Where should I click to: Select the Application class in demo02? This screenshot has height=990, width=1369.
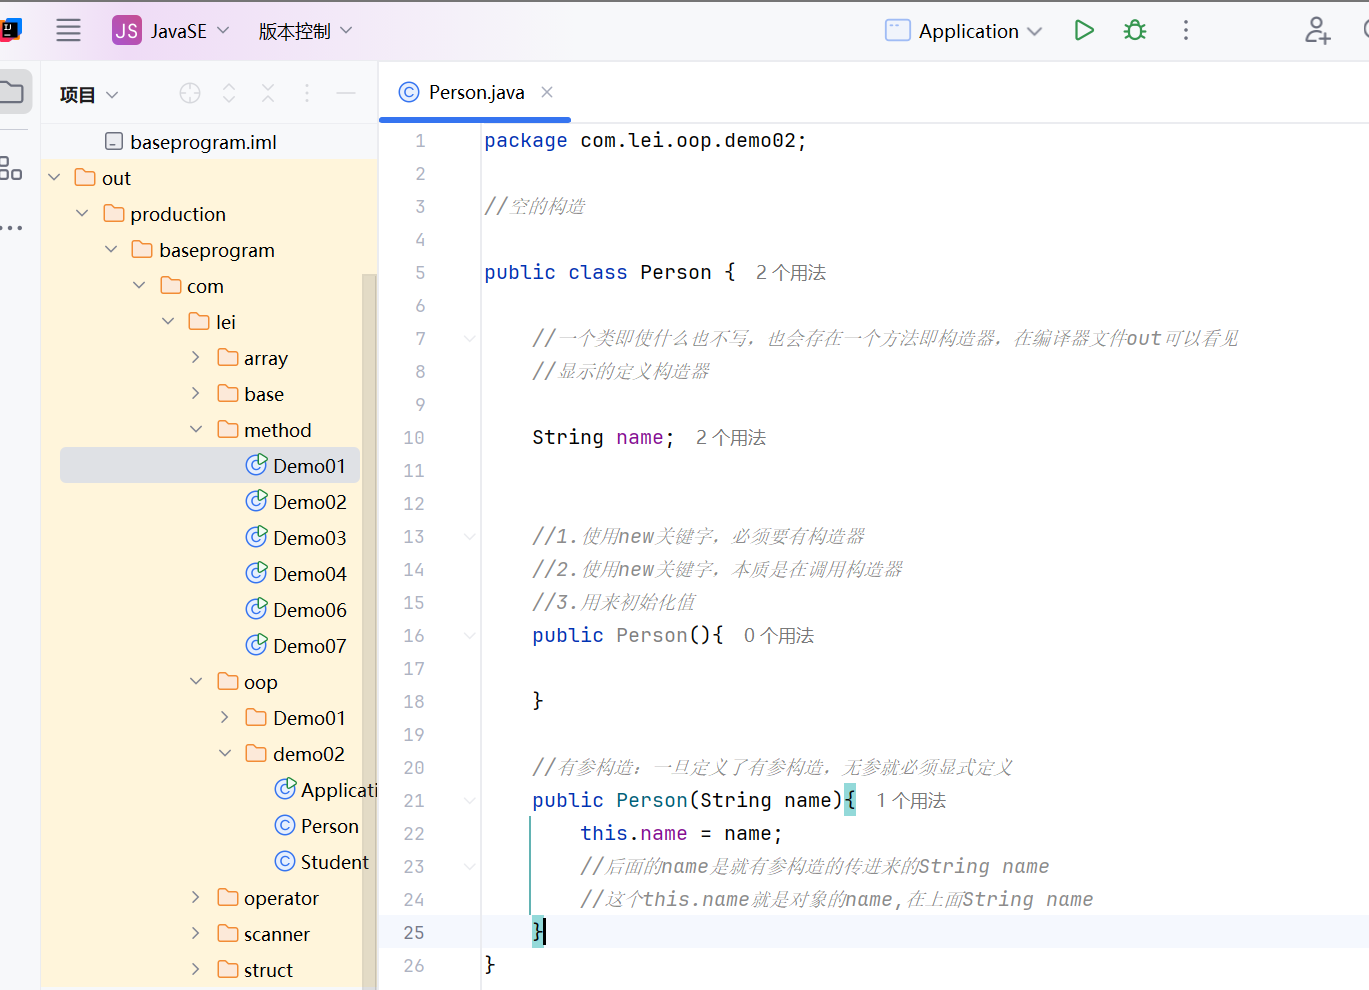(326, 790)
